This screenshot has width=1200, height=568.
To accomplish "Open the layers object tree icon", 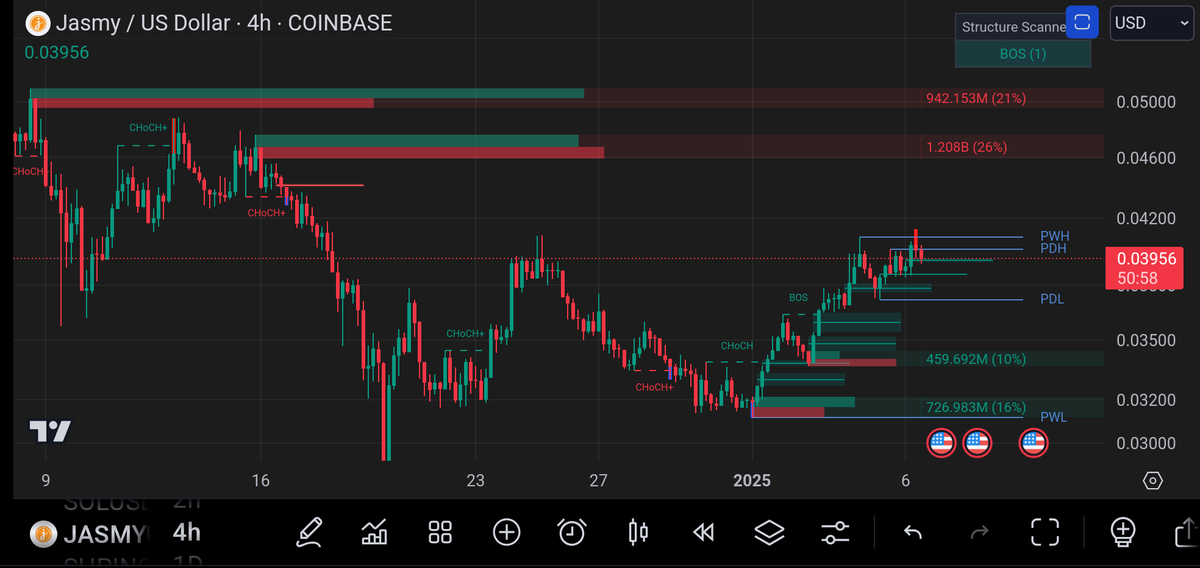I will click(769, 532).
